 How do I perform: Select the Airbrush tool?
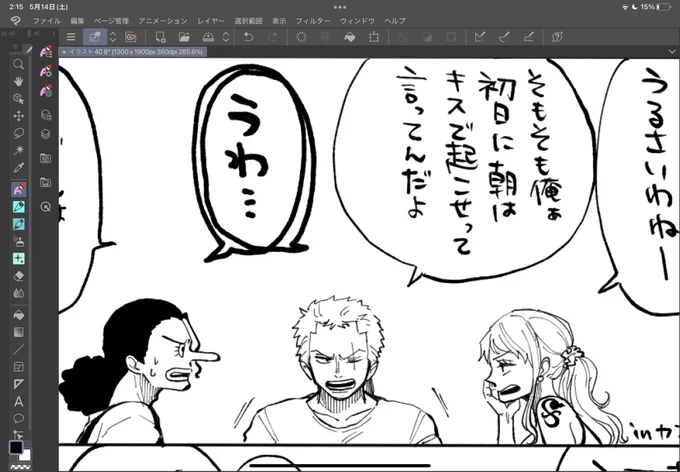pos(19,242)
